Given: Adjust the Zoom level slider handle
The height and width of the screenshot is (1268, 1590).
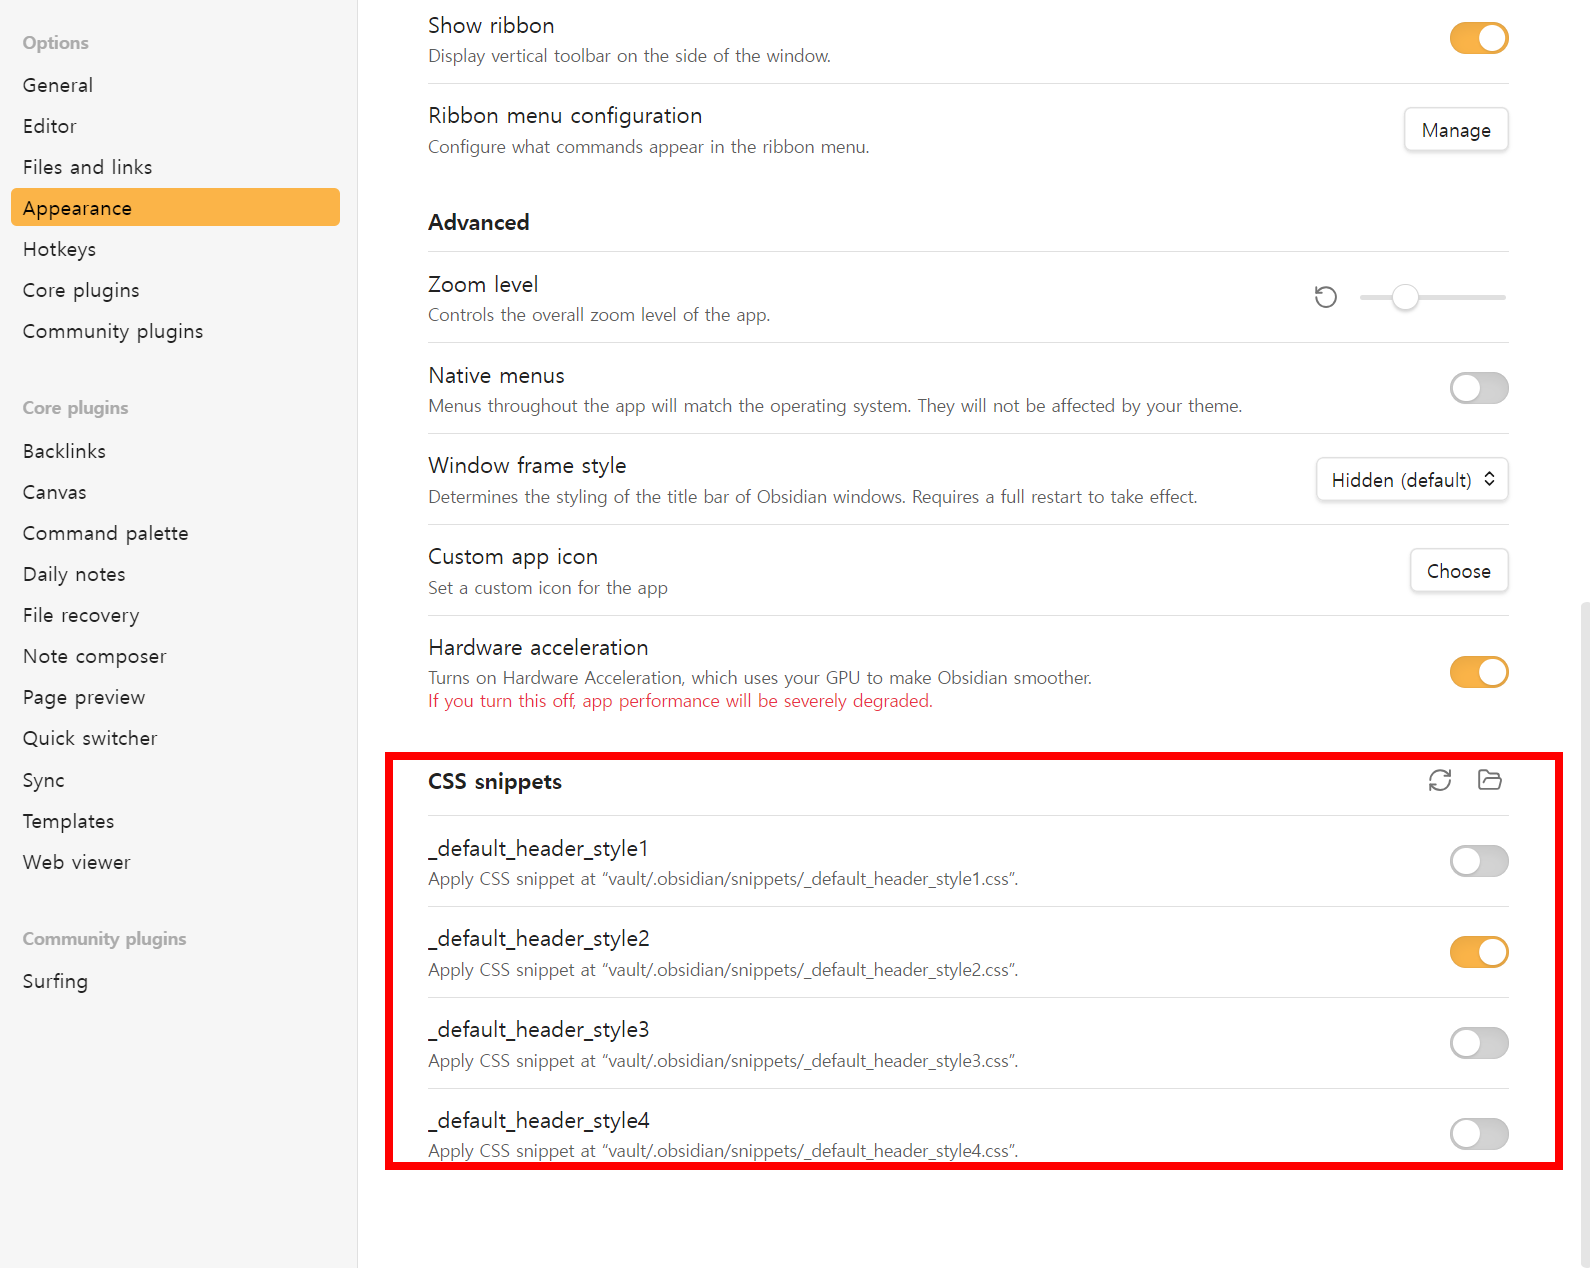Looking at the screenshot, I should 1405,297.
